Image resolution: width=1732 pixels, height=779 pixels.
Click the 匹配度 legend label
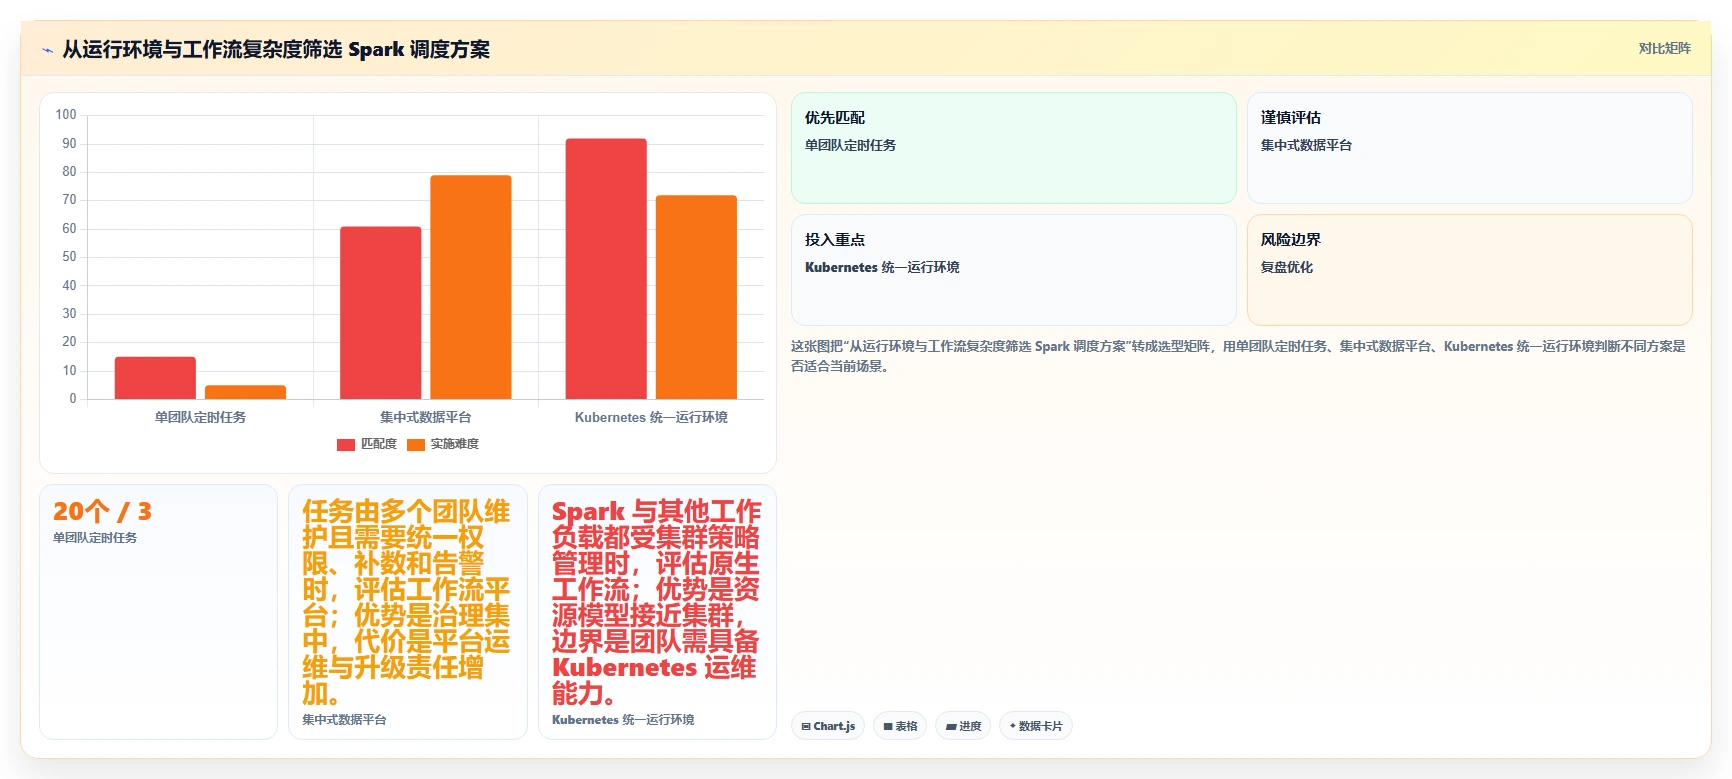click(x=379, y=444)
